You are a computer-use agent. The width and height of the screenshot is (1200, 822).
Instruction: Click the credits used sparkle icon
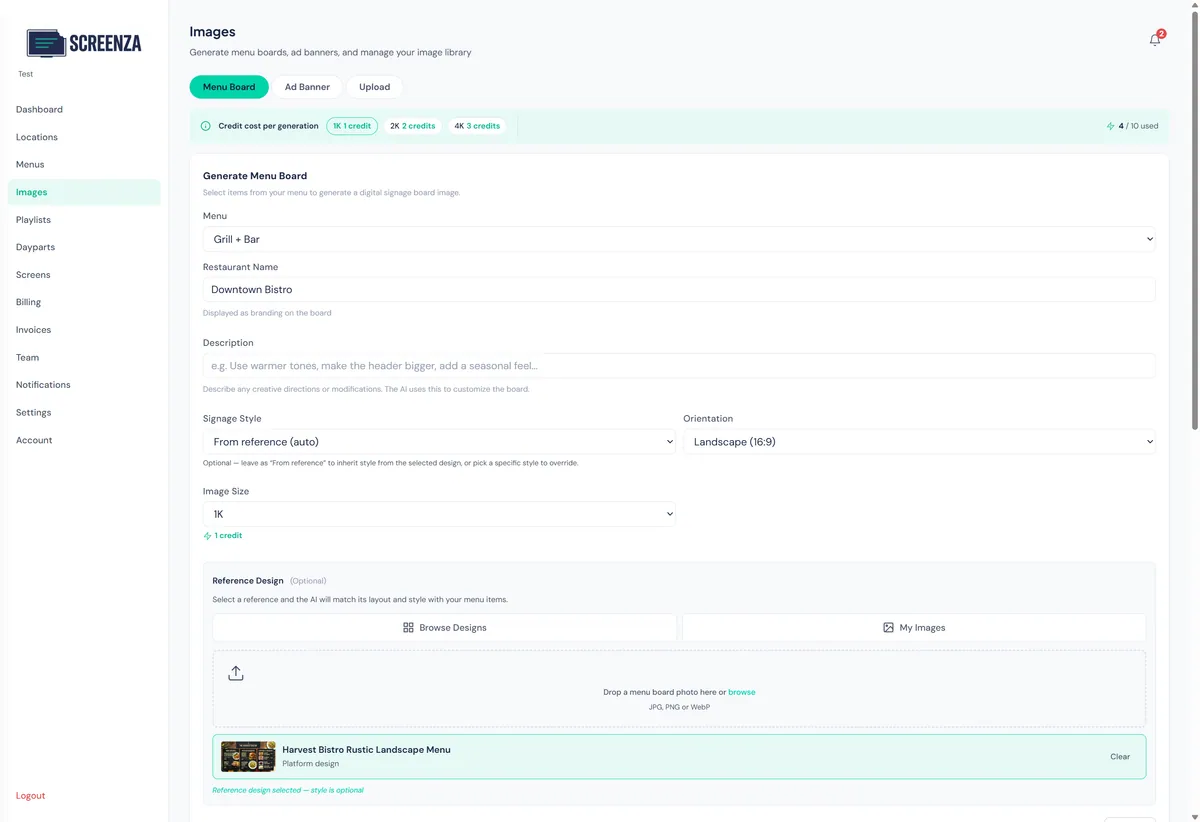(1110, 126)
